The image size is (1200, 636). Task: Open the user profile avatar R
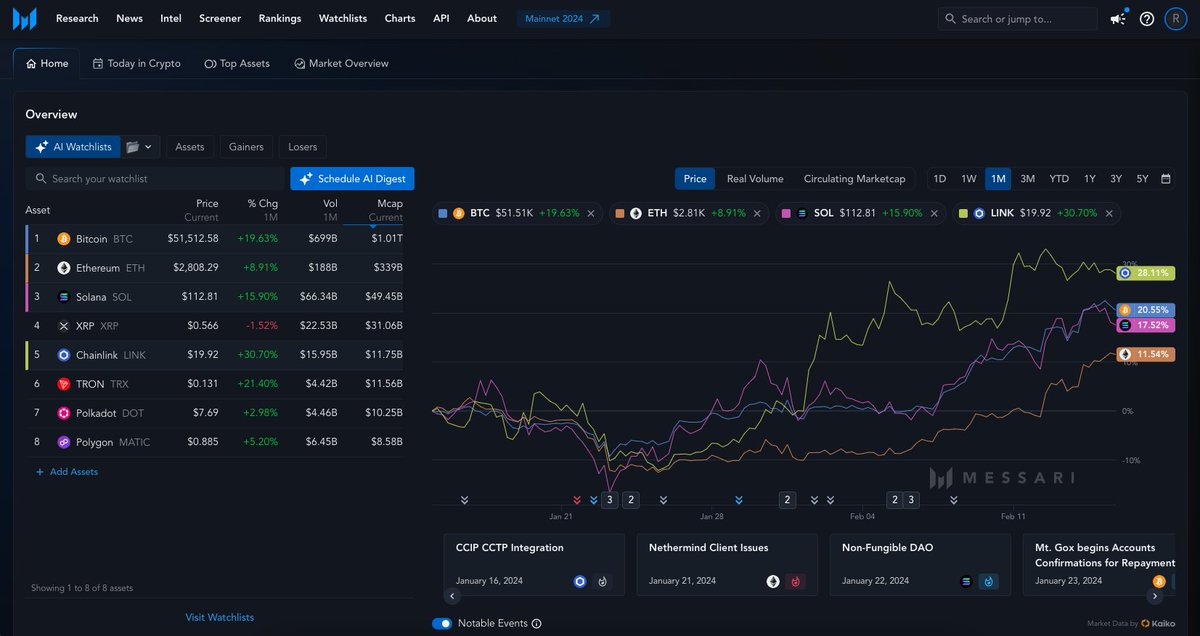tap(1176, 18)
